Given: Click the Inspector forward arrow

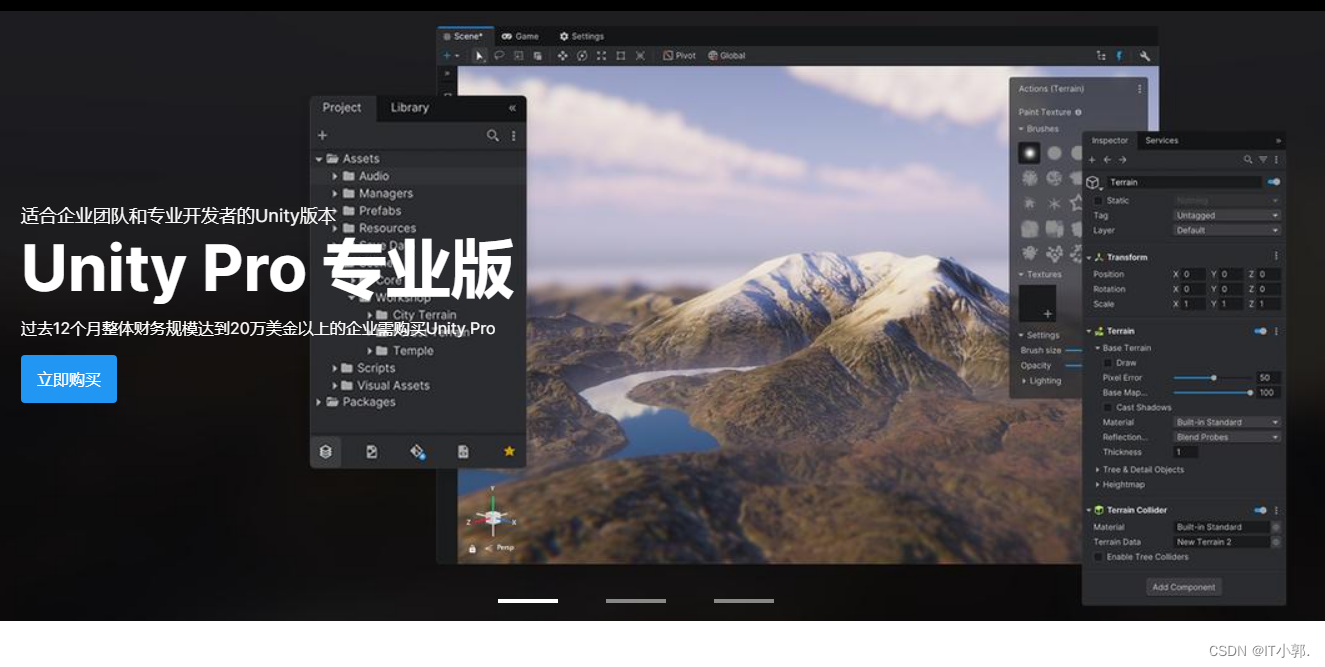Looking at the screenshot, I should [1122, 160].
